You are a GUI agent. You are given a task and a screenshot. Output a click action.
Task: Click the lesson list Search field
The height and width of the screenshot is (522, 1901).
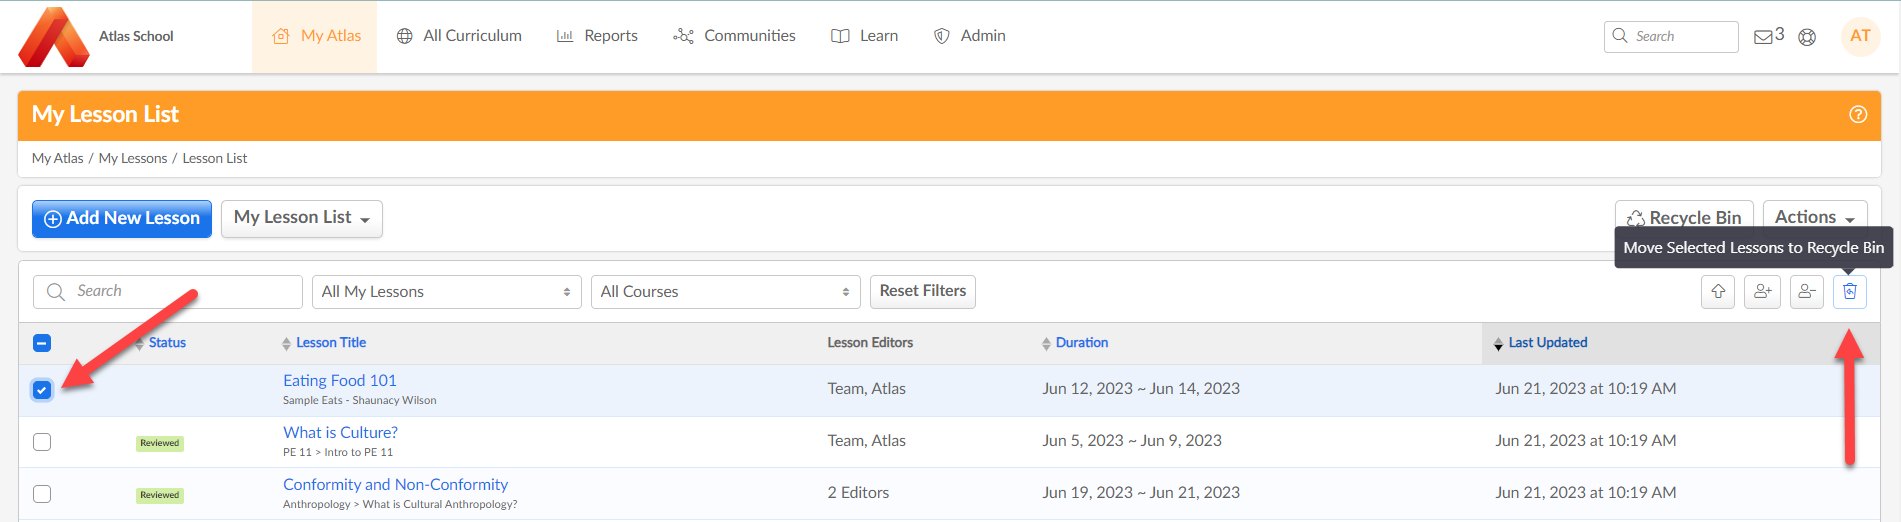pyautogui.click(x=168, y=291)
